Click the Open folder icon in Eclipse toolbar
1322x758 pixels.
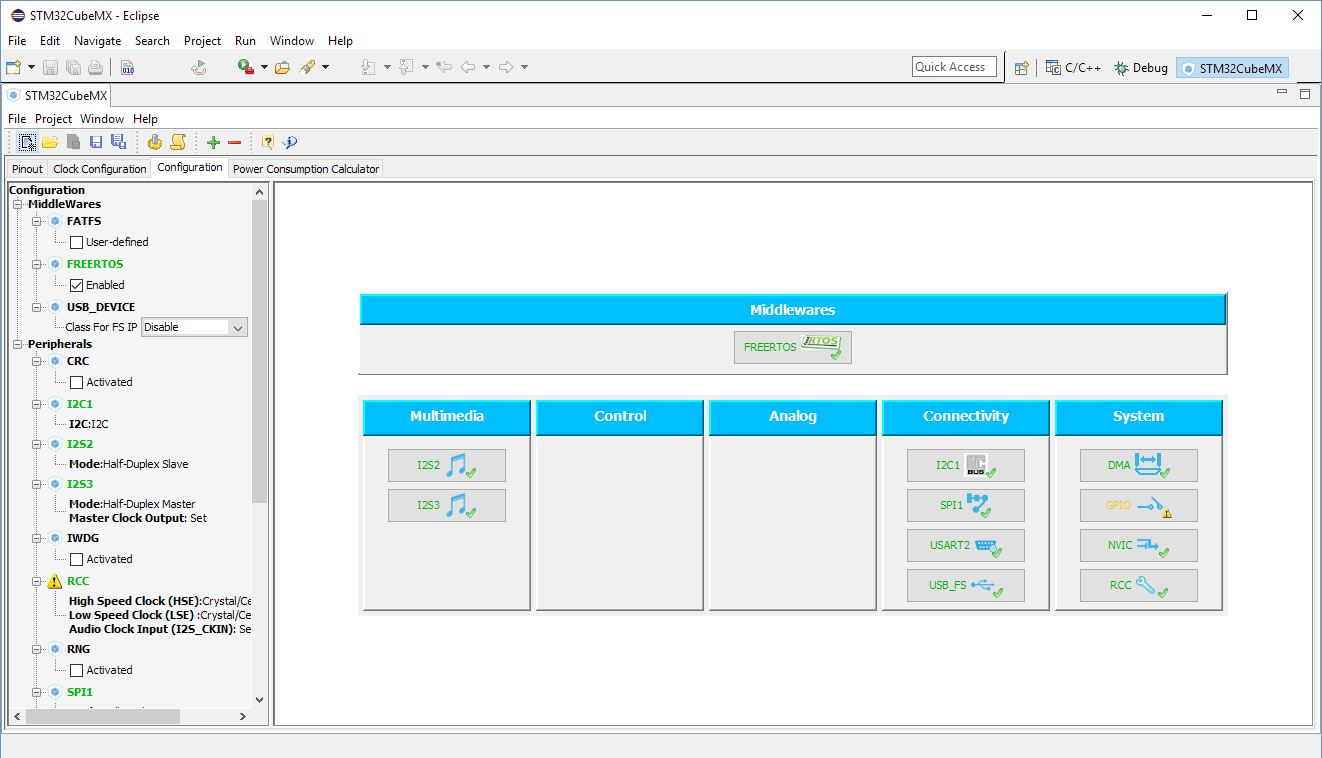pyautogui.click(x=283, y=67)
